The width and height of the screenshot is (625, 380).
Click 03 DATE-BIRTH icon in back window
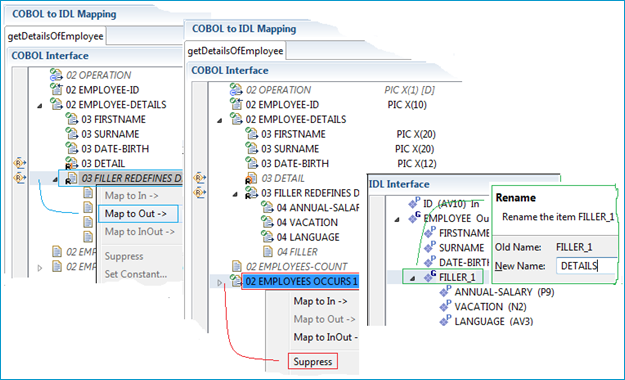[x=72, y=148]
